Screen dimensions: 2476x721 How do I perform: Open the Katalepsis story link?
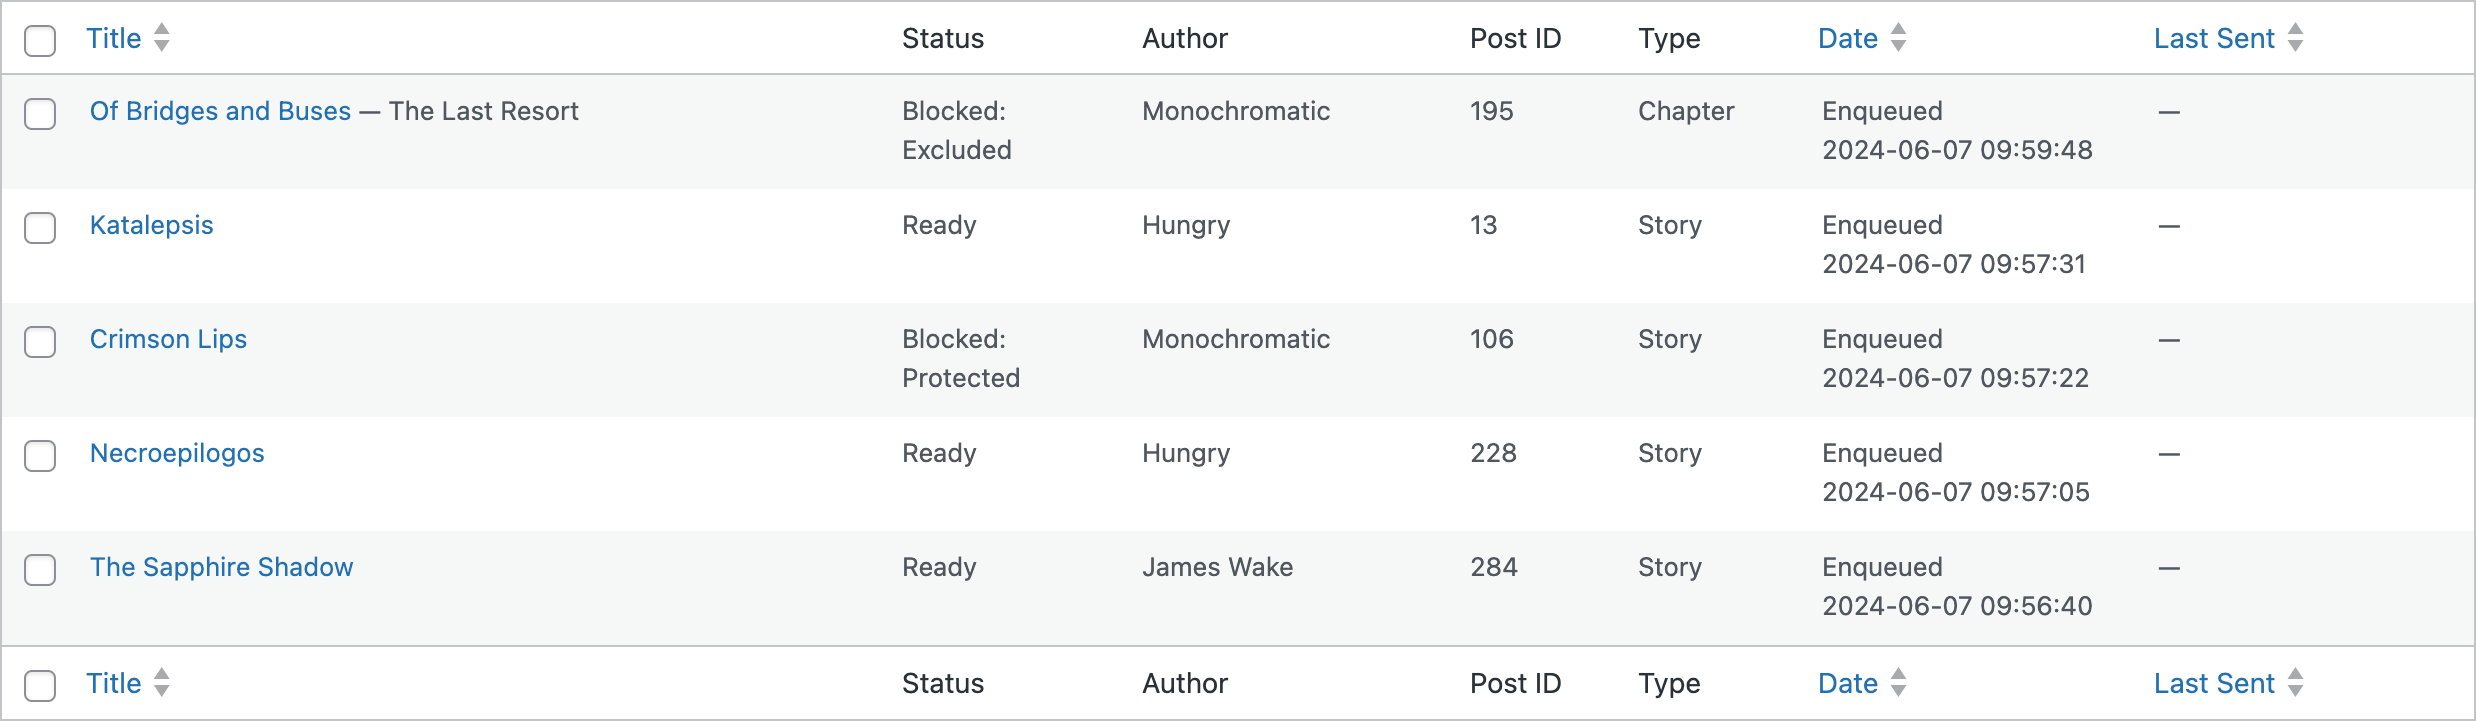pos(151,225)
